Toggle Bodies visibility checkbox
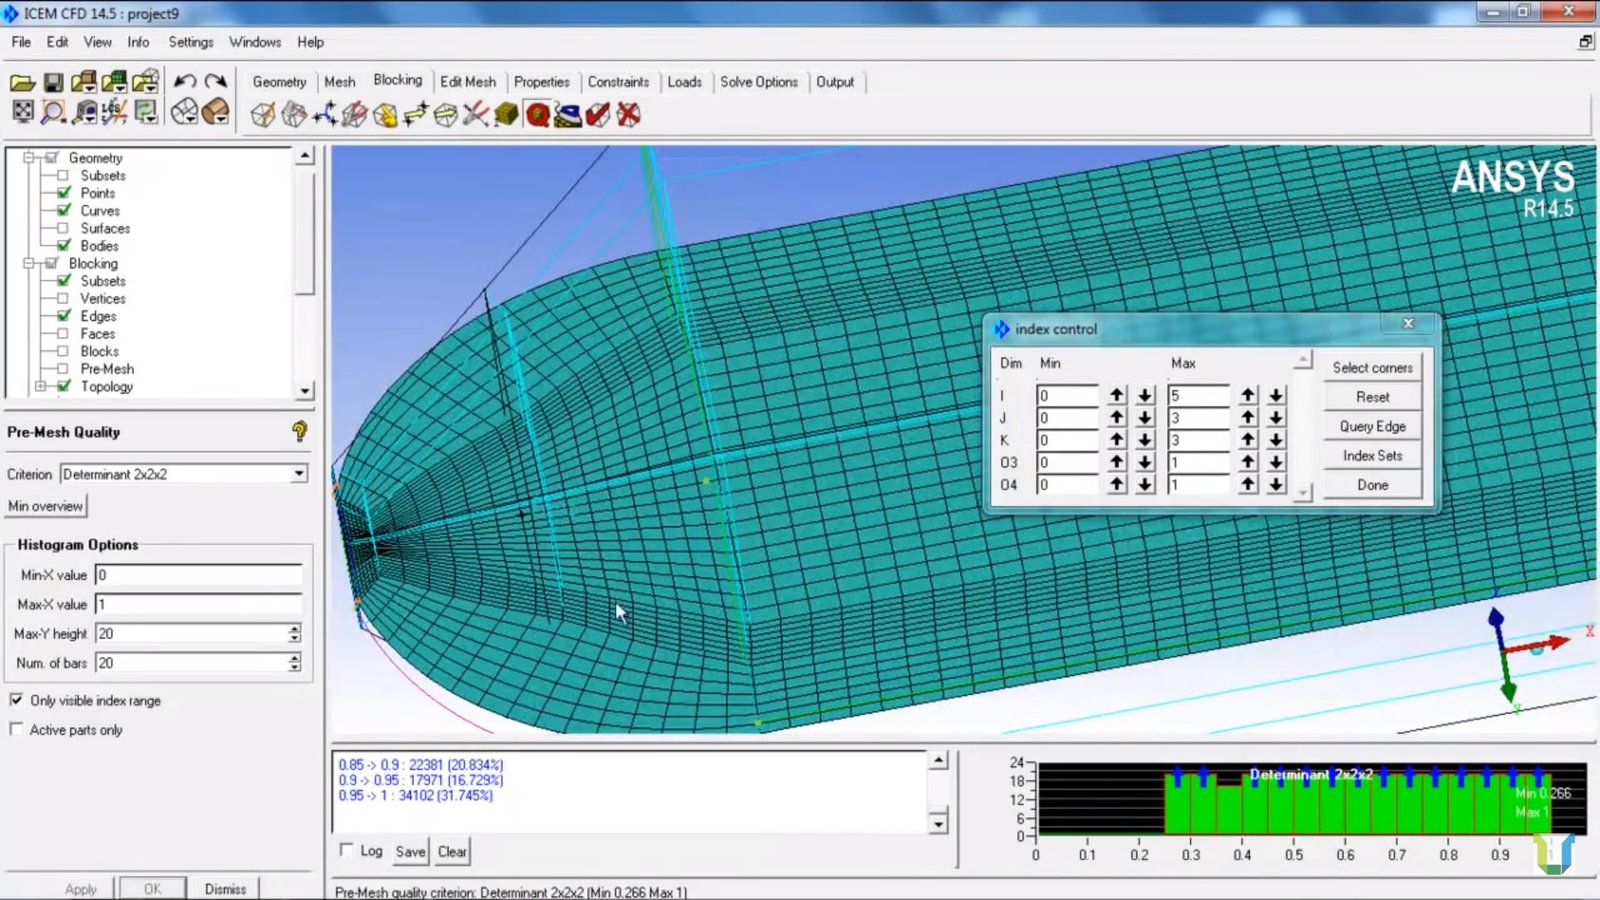This screenshot has height=900, width=1600. click(63, 245)
